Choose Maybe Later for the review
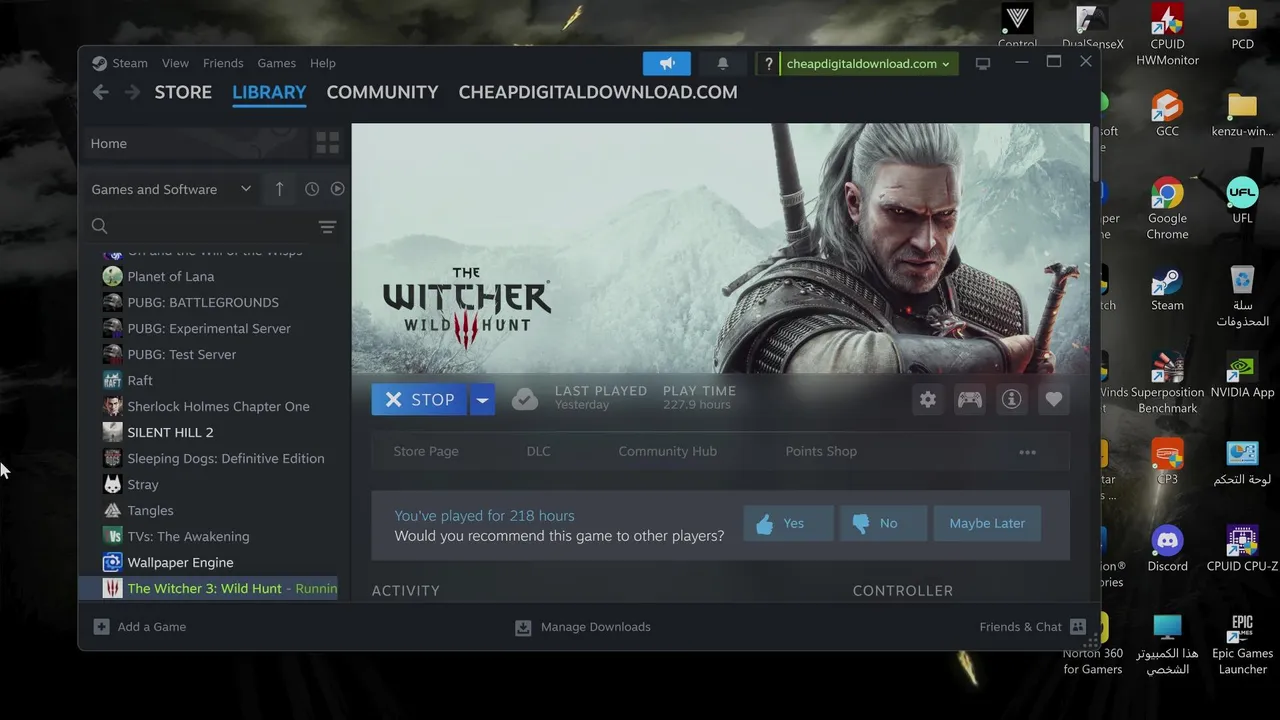 click(x=987, y=523)
